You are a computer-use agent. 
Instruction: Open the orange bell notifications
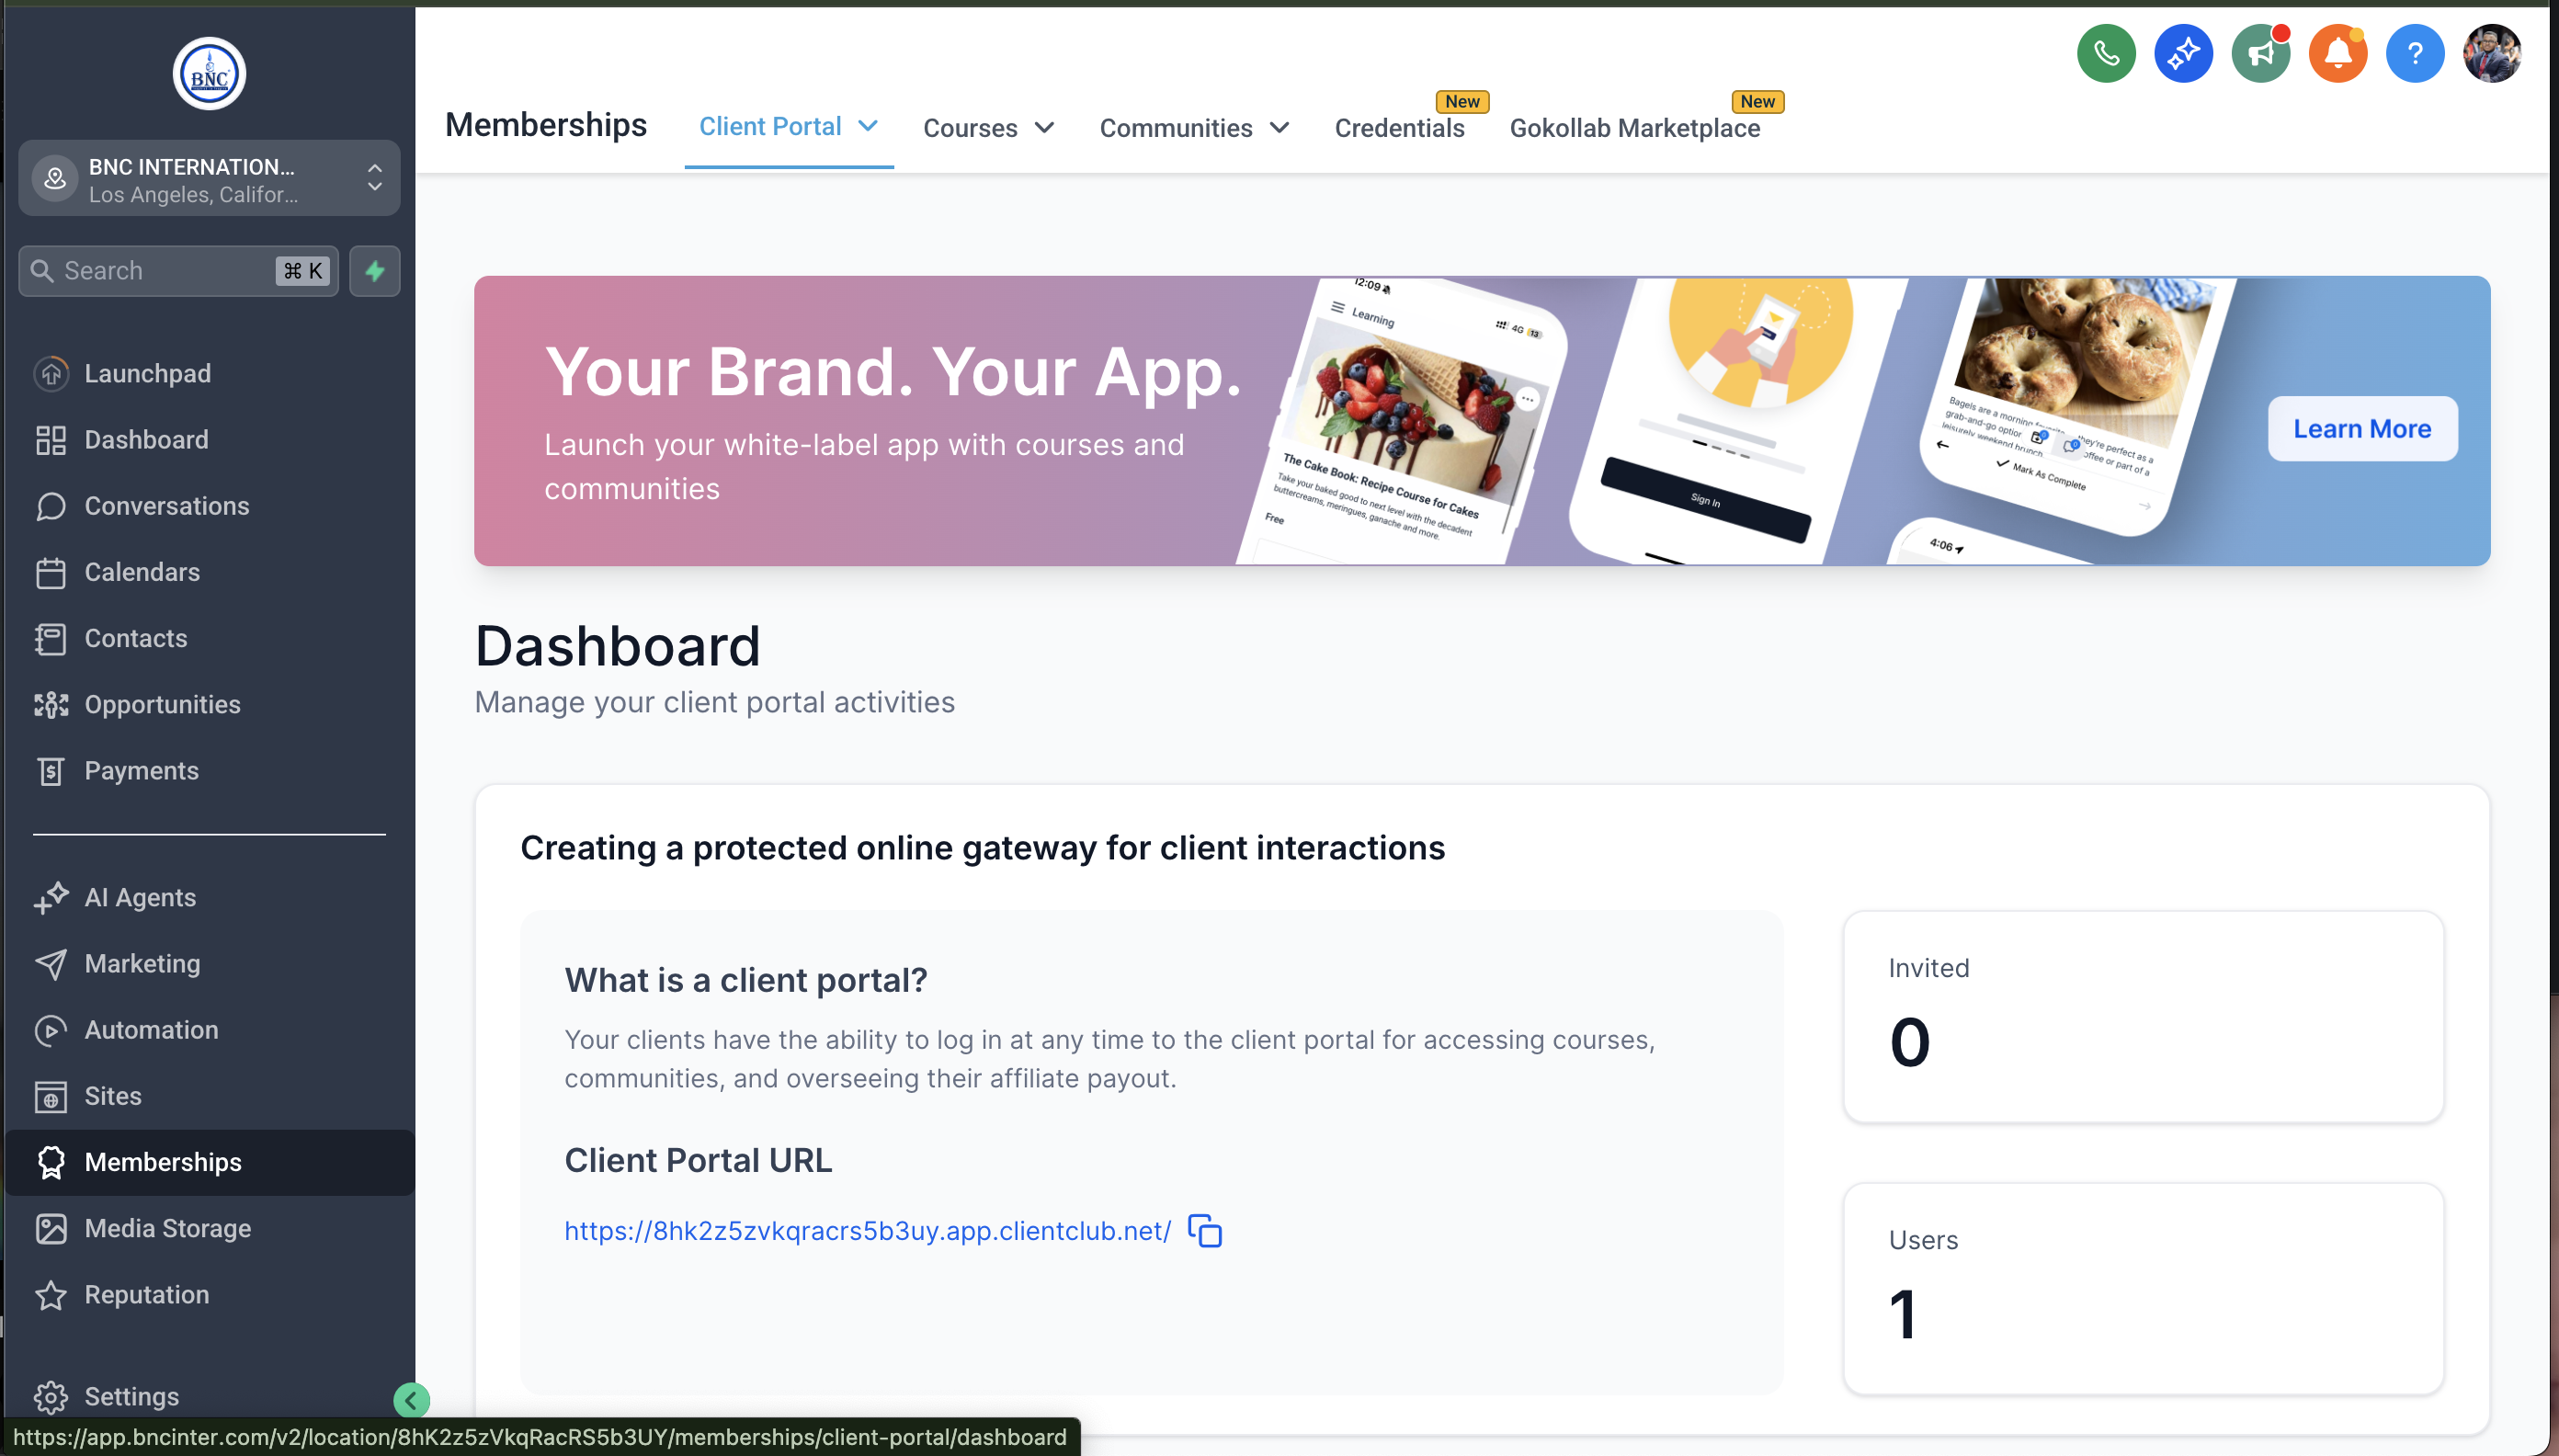(x=2337, y=53)
